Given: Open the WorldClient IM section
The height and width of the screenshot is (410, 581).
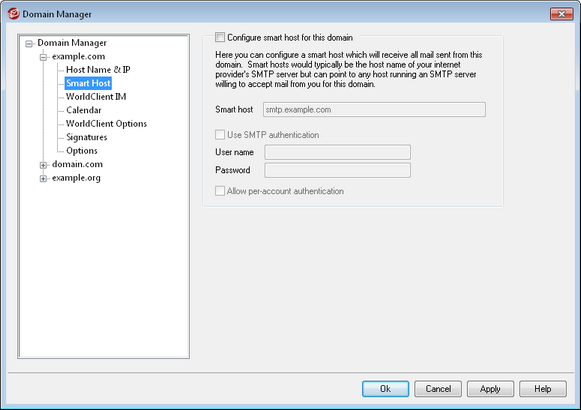Looking at the screenshot, I should [x=96, y=97].
